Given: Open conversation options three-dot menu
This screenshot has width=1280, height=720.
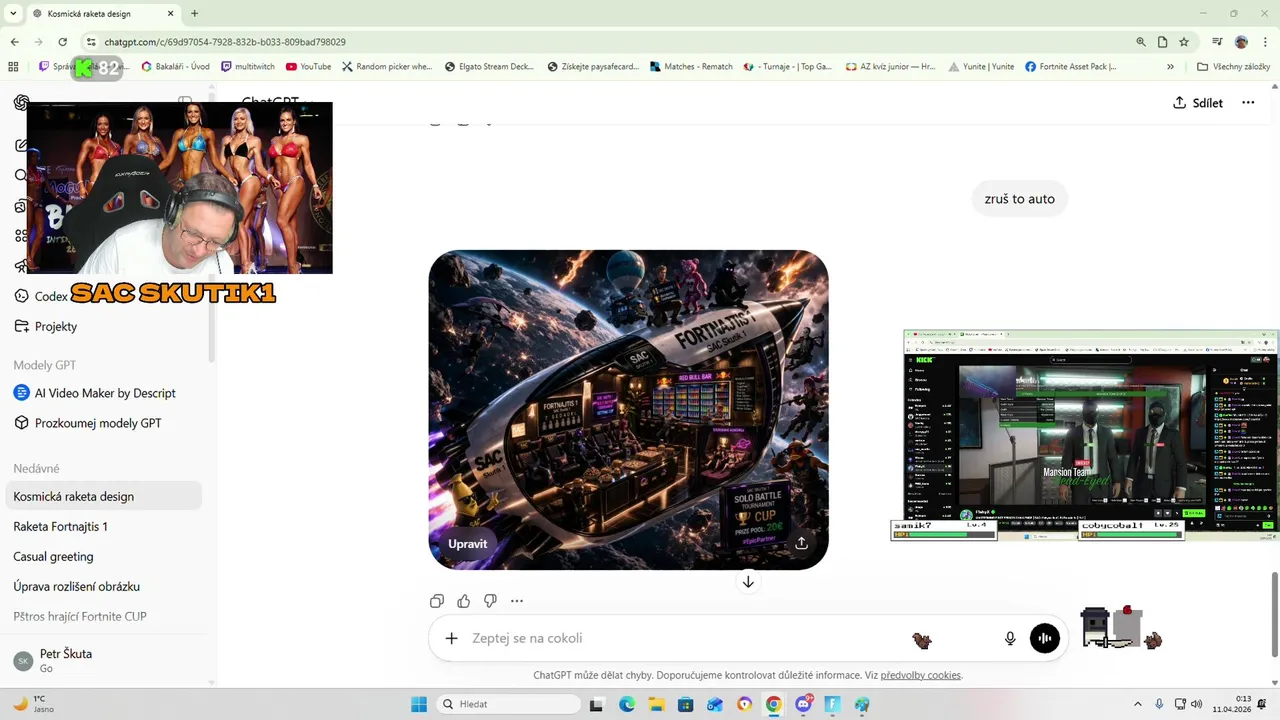Looking at the screenshot, I should click(x=1248, y=102).
